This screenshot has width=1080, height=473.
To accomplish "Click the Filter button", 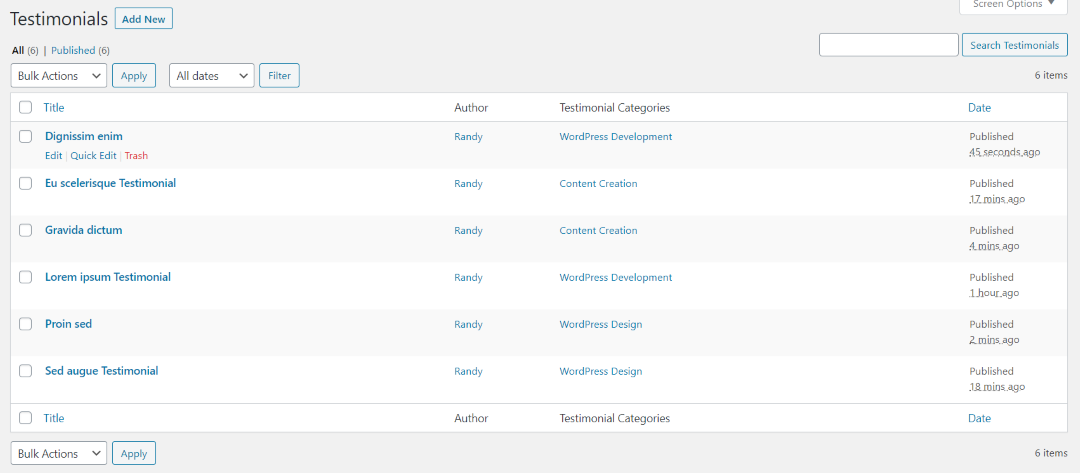I will point(280,76).
